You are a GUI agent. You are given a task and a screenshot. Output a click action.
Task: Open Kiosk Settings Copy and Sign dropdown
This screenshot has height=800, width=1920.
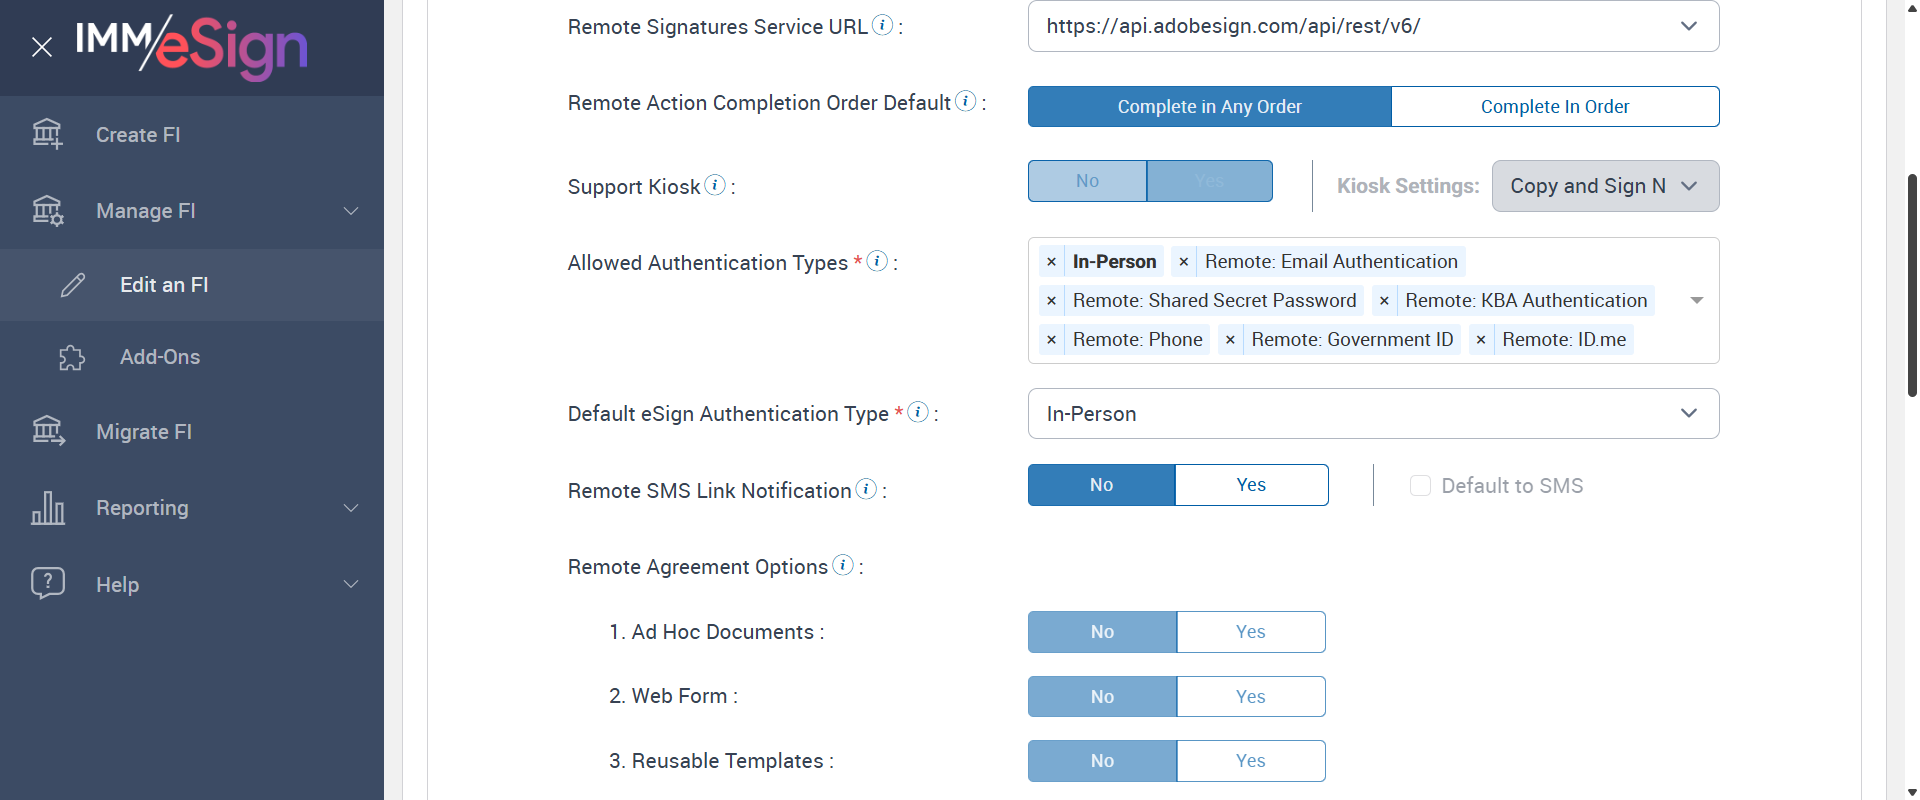[1604, 186]
